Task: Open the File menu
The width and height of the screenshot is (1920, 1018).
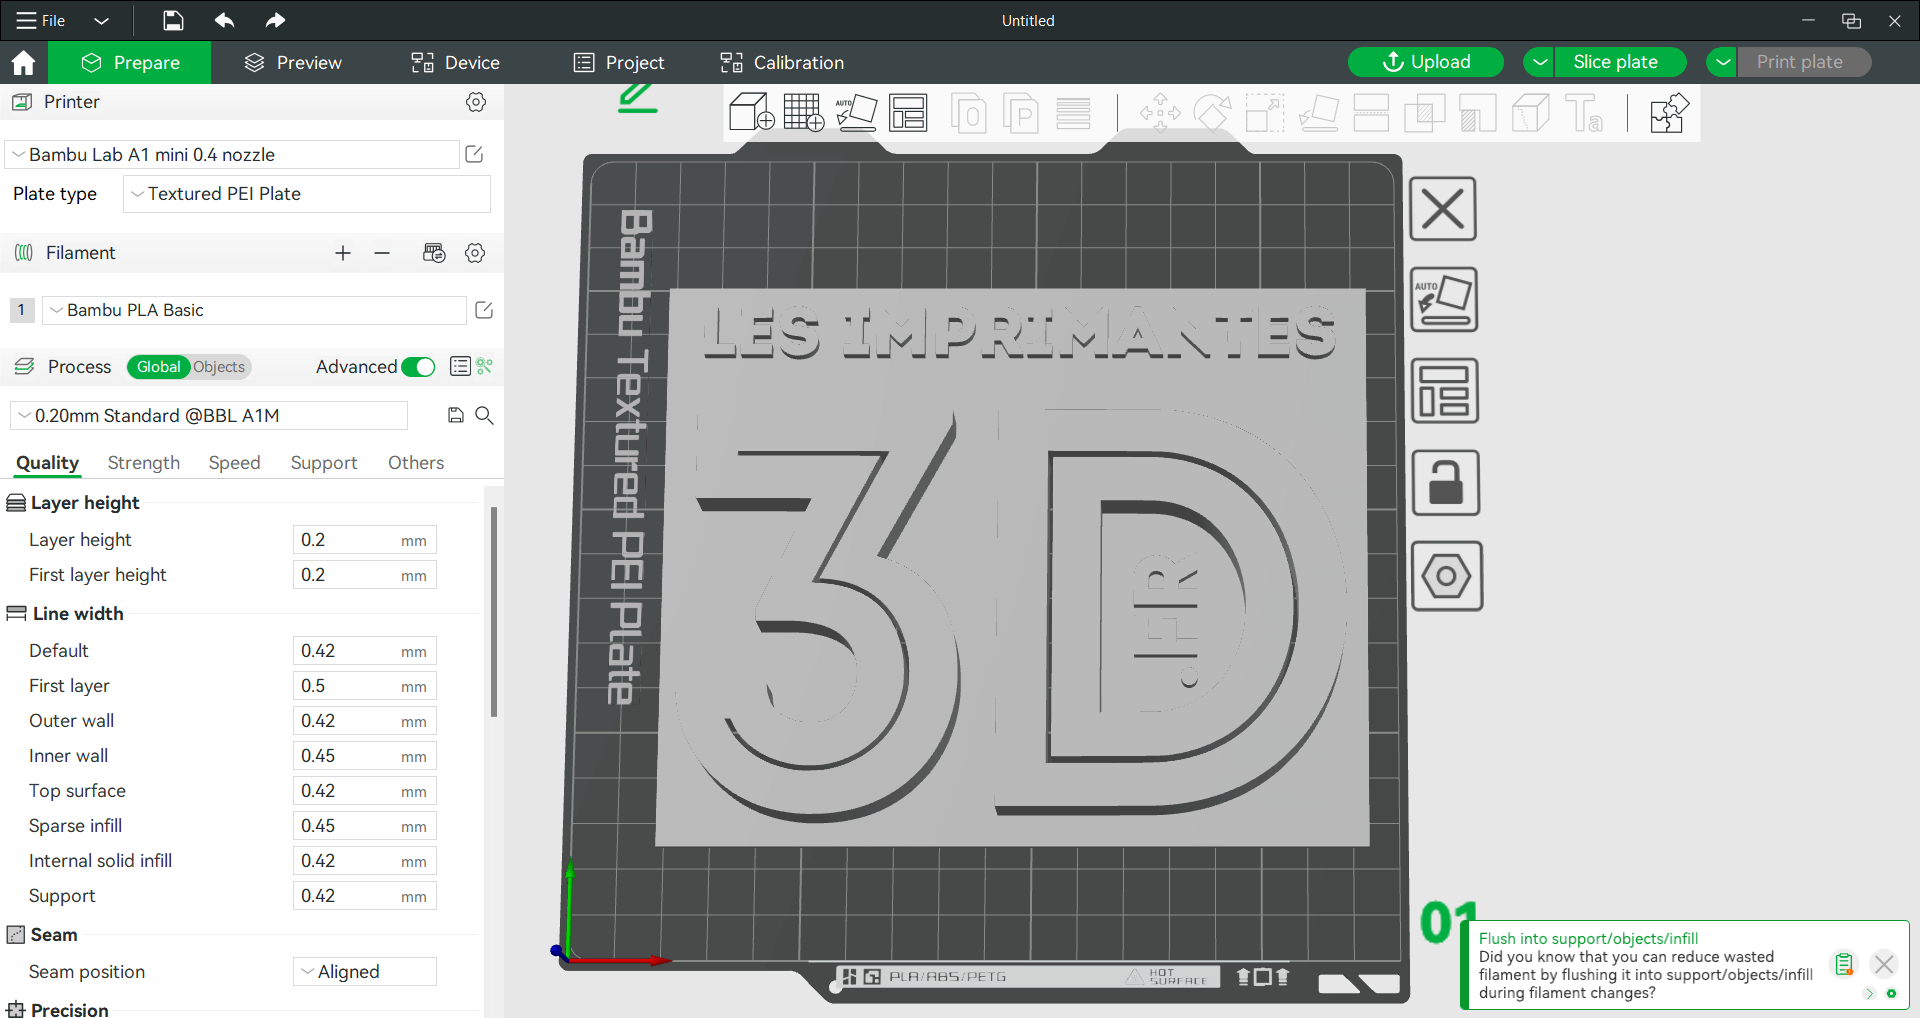Action: click(x=41, y=20)
